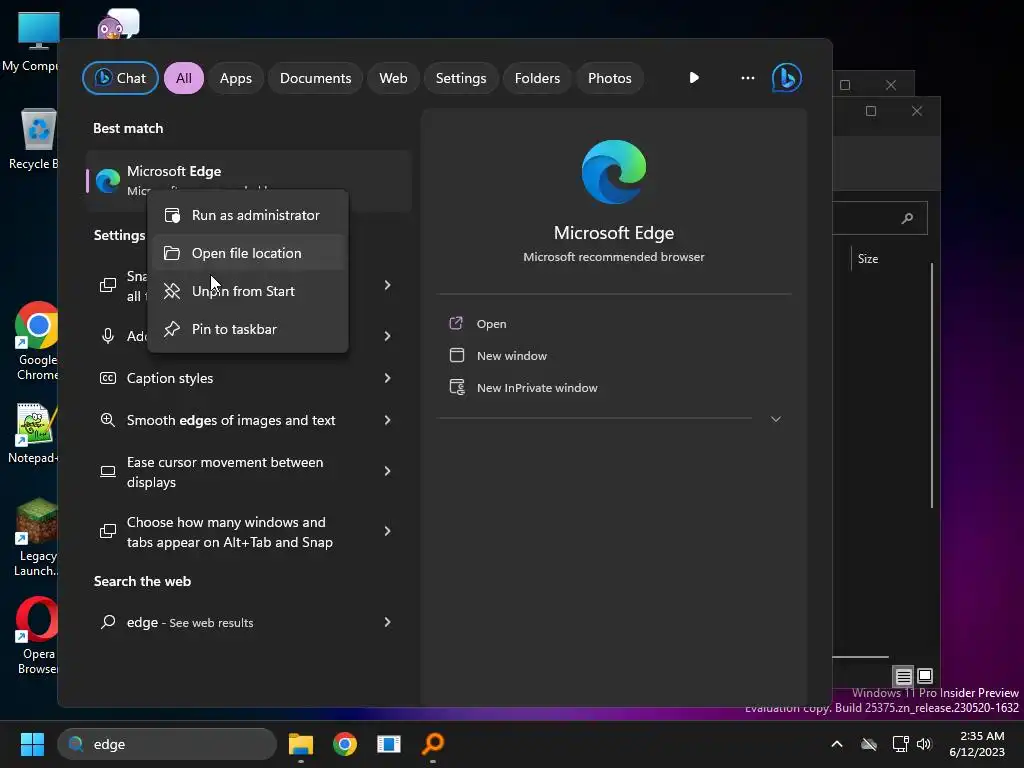Viewport: 1024px width, 768px height.
Task: Click Open in the Edge preview pane
Action: (x=491, y=324)
